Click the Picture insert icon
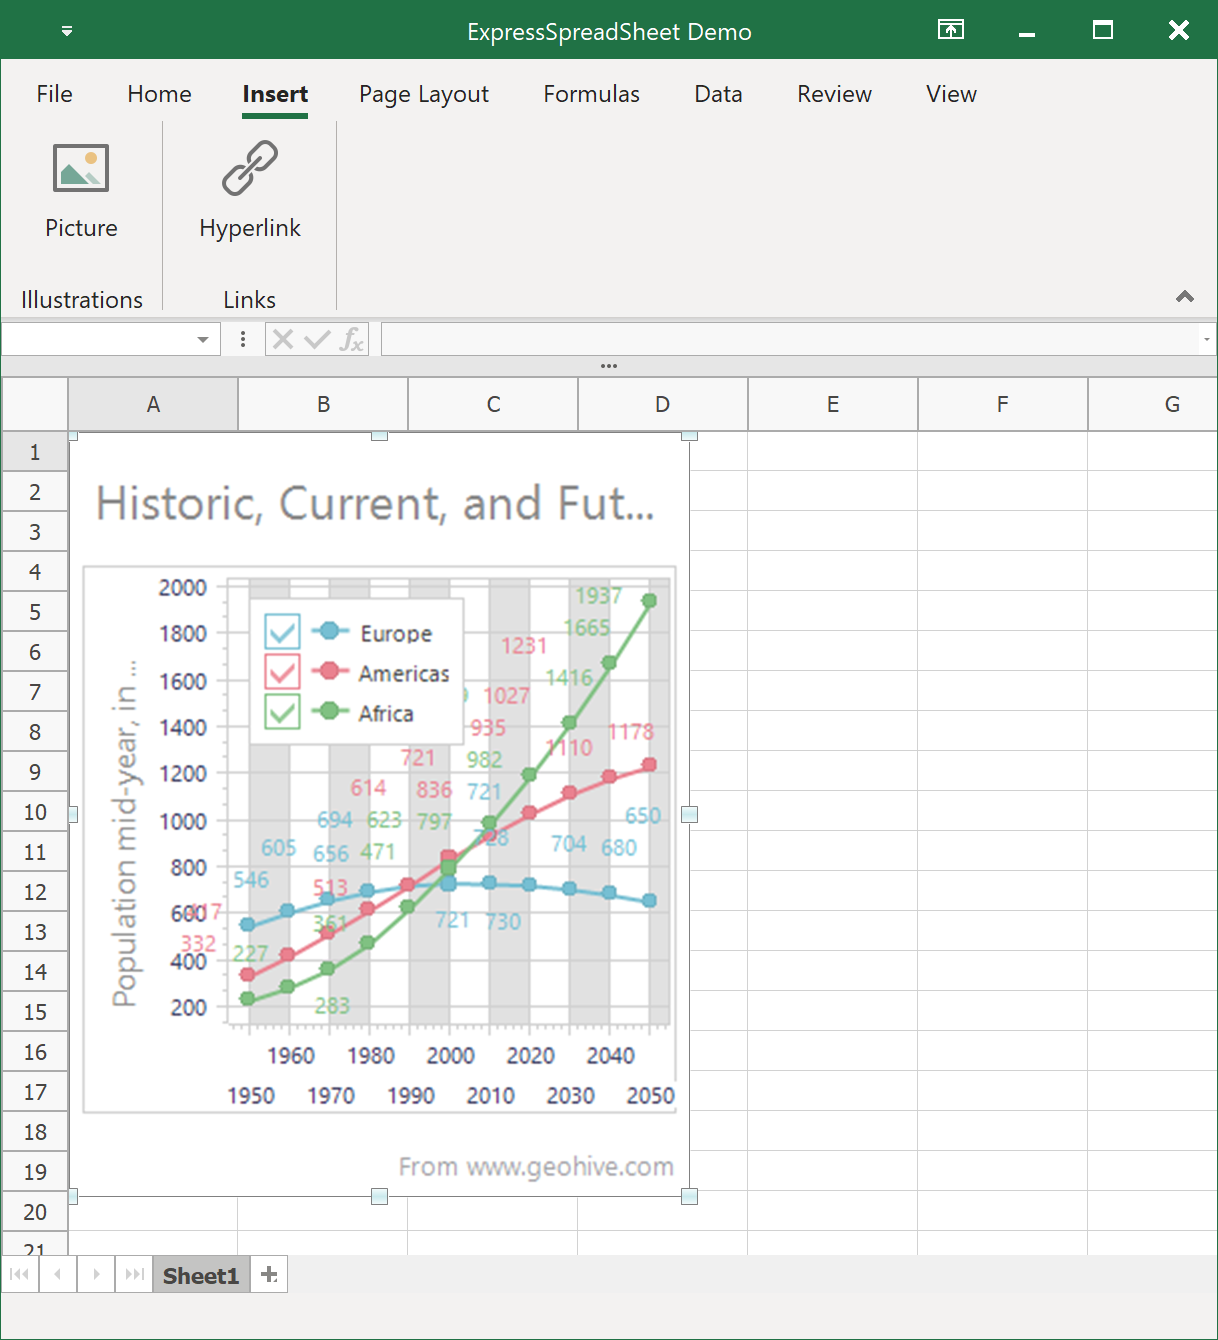The width and height of the screenshot is (1218, 1340). pos(81,169)
